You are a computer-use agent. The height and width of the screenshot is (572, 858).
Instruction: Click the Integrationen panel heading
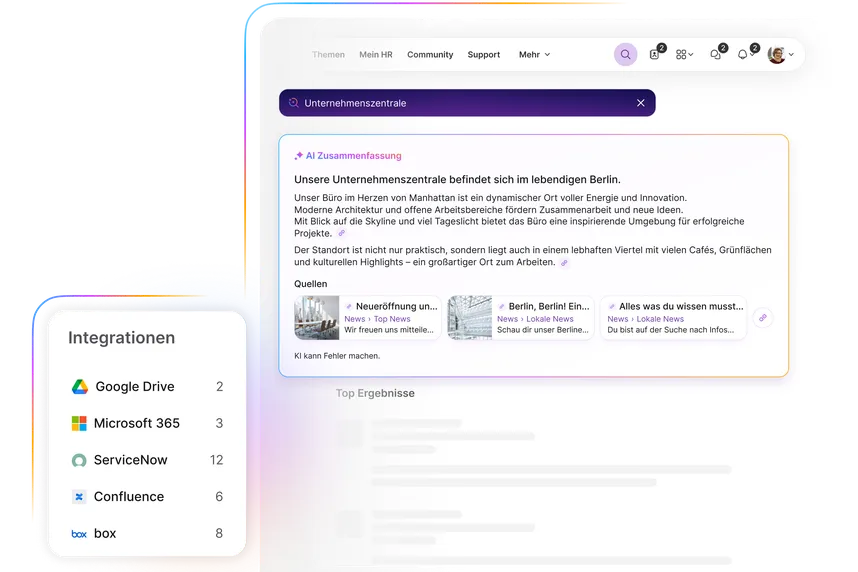(121, 338)
